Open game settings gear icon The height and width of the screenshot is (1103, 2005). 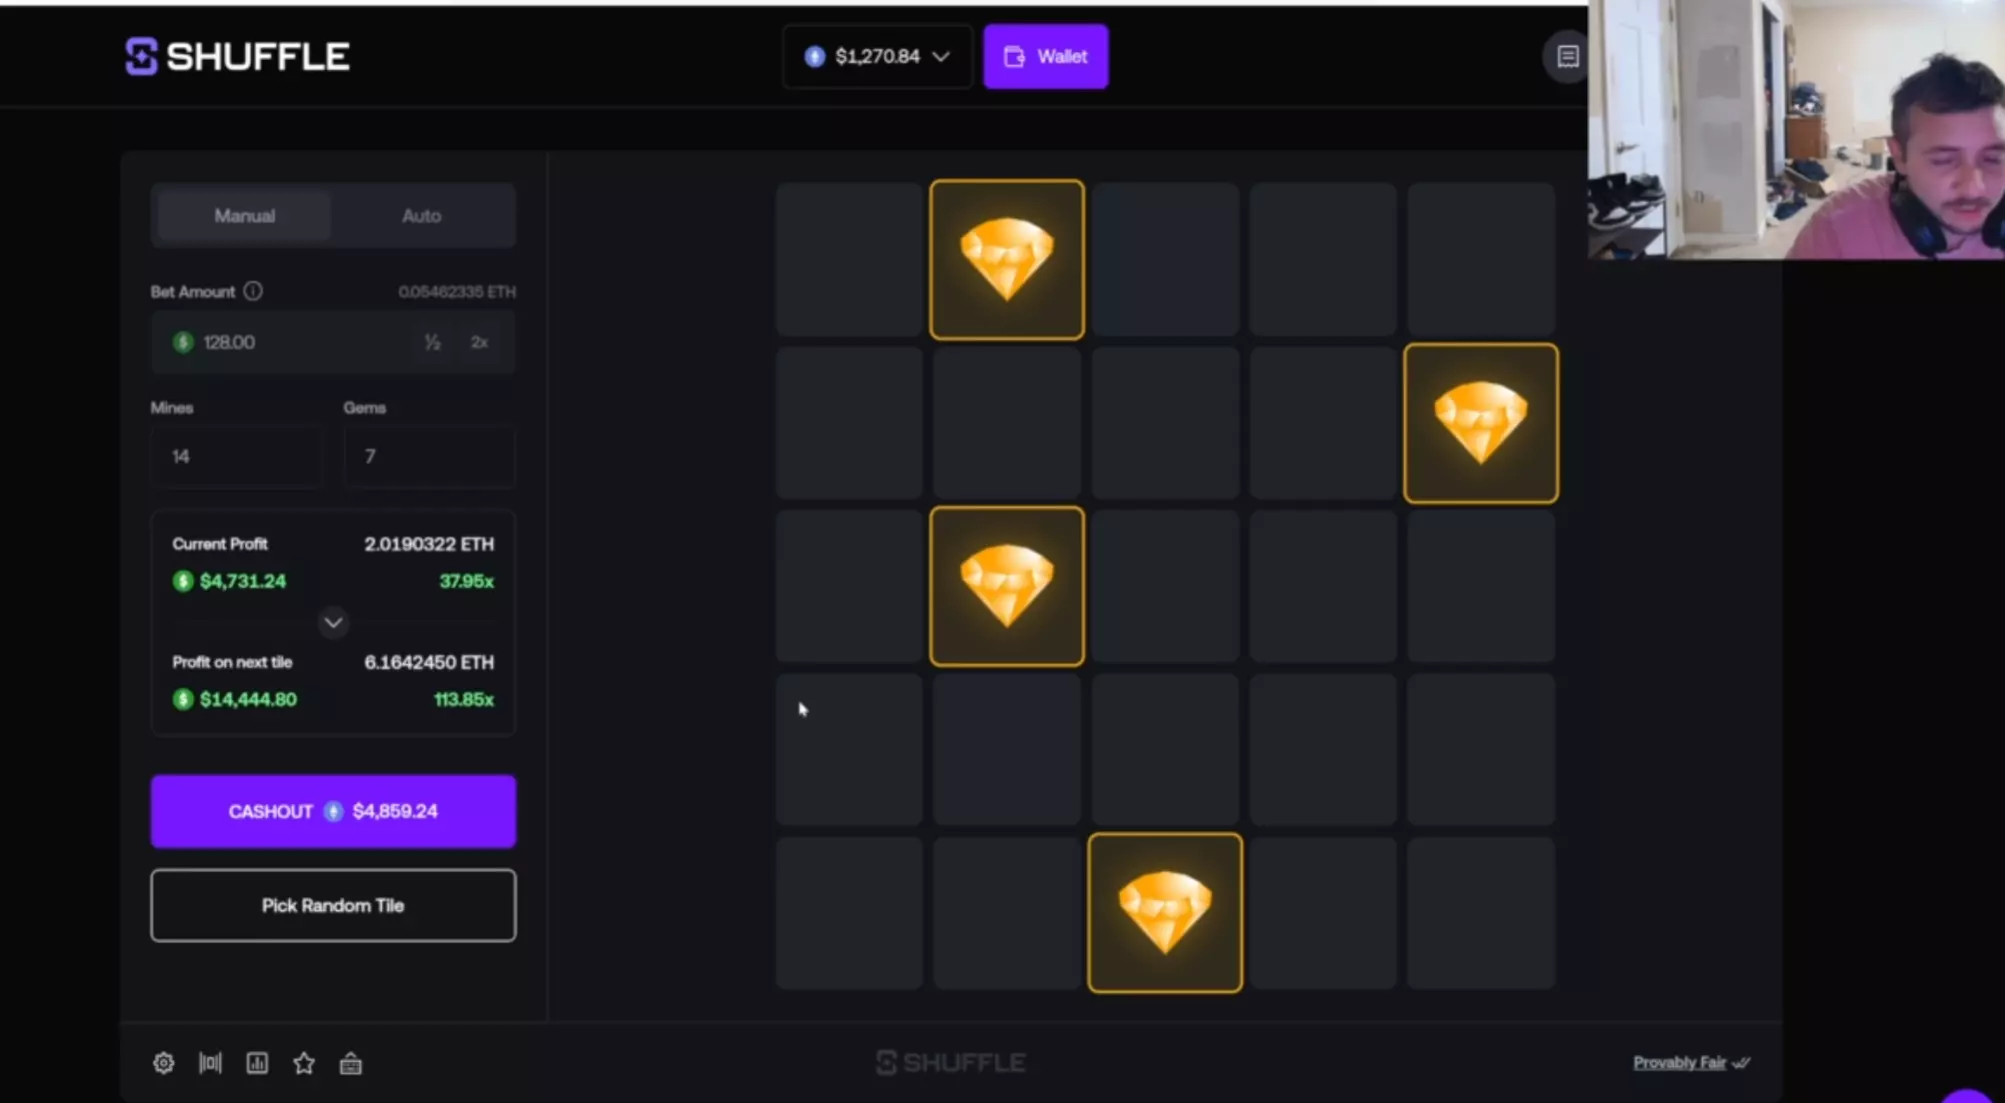pos(163,1063)
